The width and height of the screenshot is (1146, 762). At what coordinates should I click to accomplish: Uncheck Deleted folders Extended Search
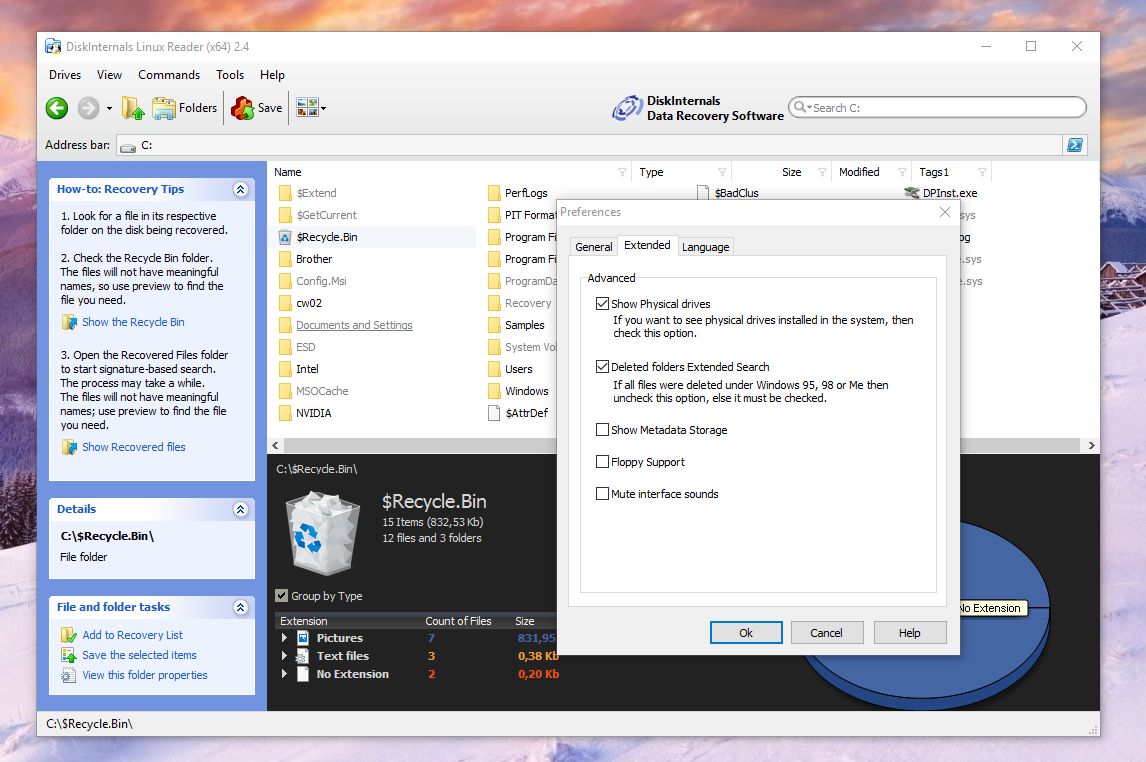coord(602,367)
